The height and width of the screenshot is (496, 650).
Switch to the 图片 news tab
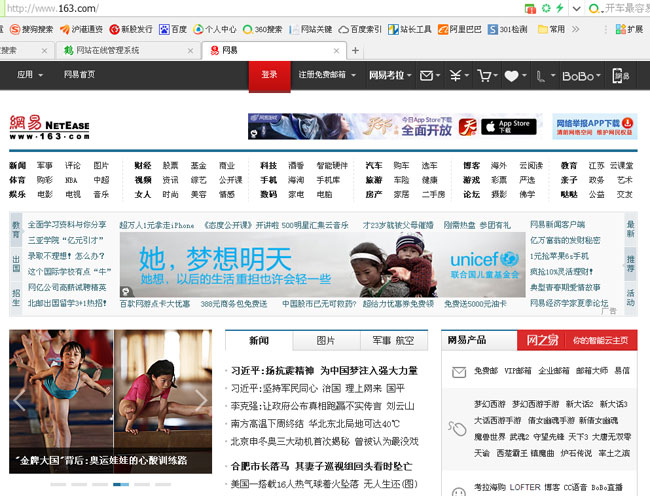326,341
